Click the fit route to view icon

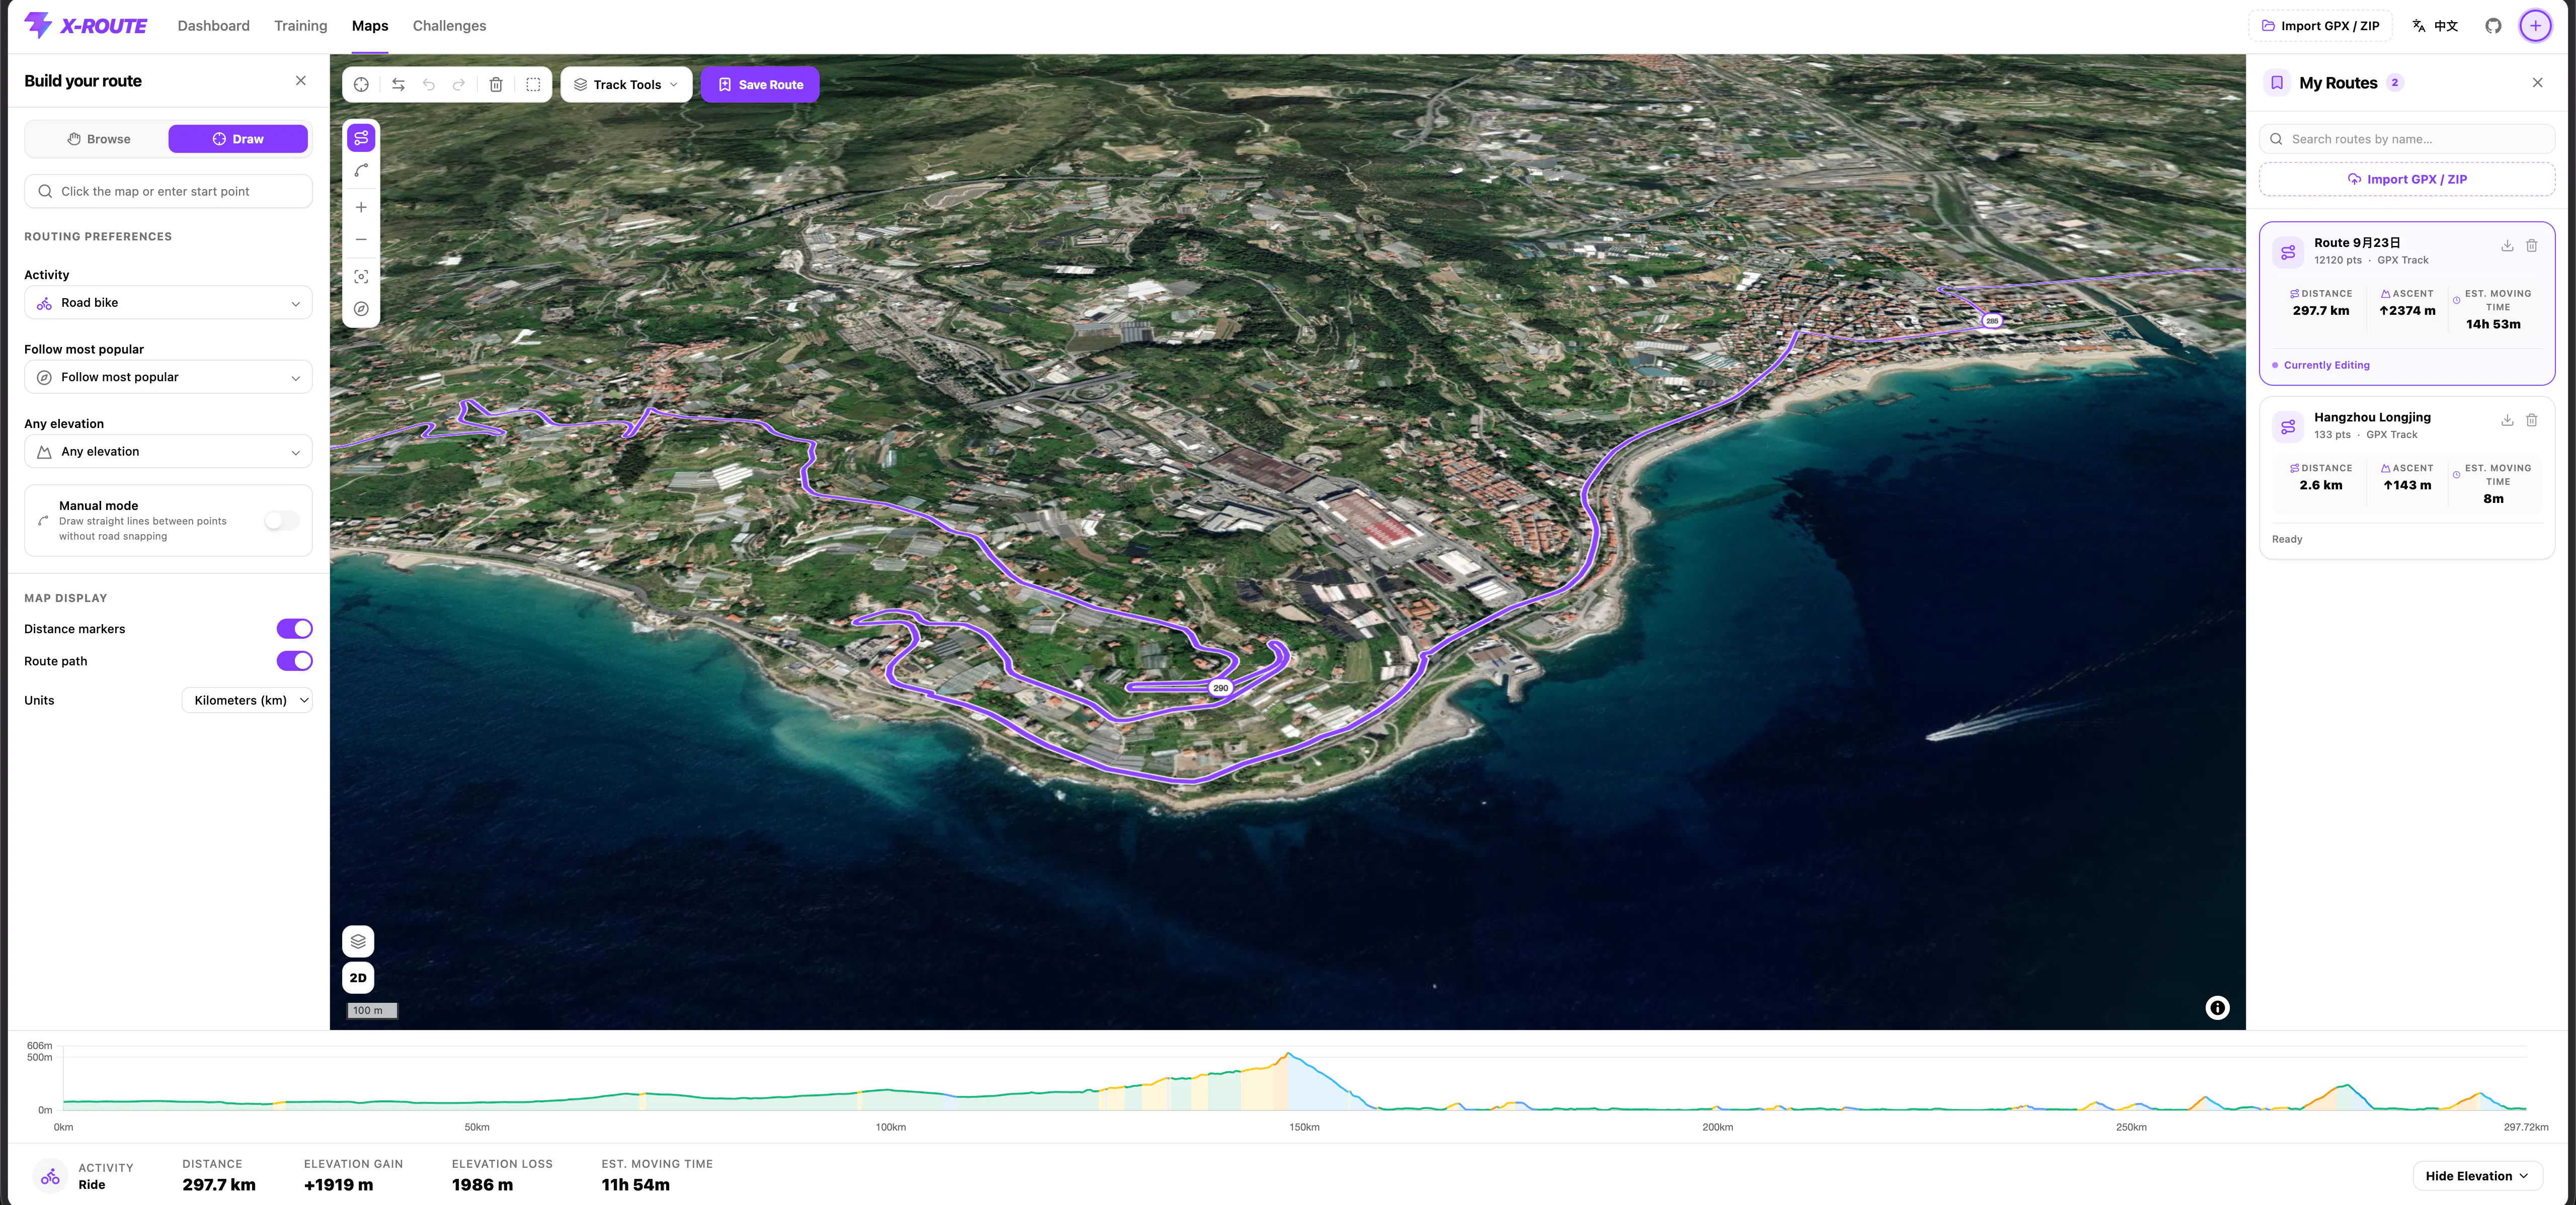pos(361,277)
